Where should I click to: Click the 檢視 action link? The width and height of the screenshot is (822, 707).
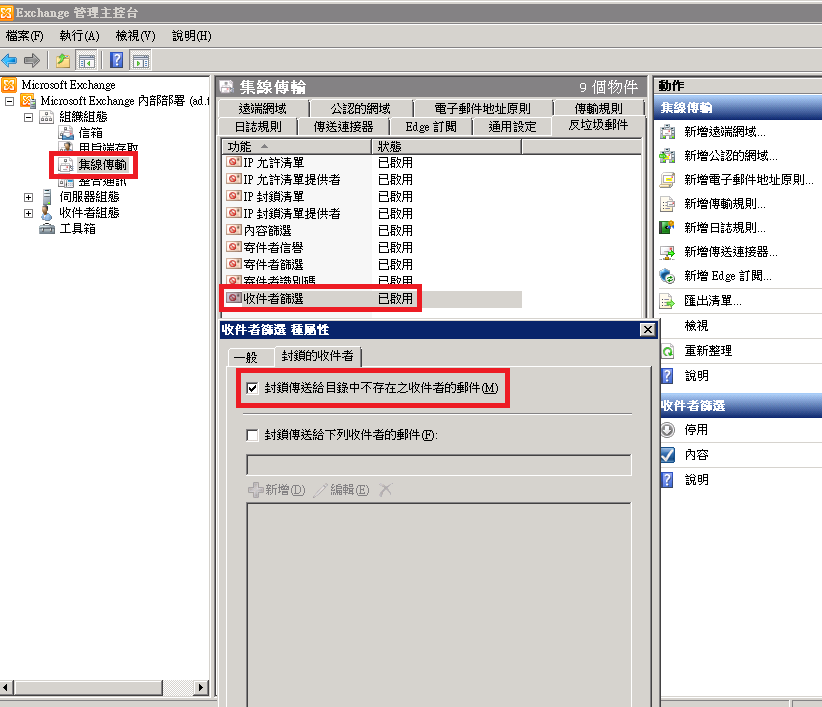[696, 326]
